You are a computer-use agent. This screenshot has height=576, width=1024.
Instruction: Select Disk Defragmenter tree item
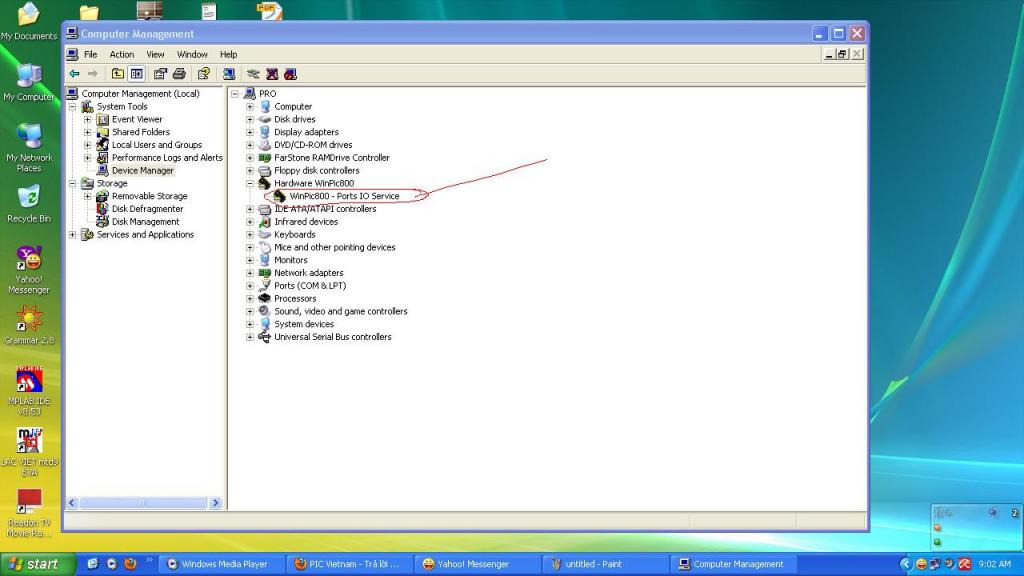(147, 209)
